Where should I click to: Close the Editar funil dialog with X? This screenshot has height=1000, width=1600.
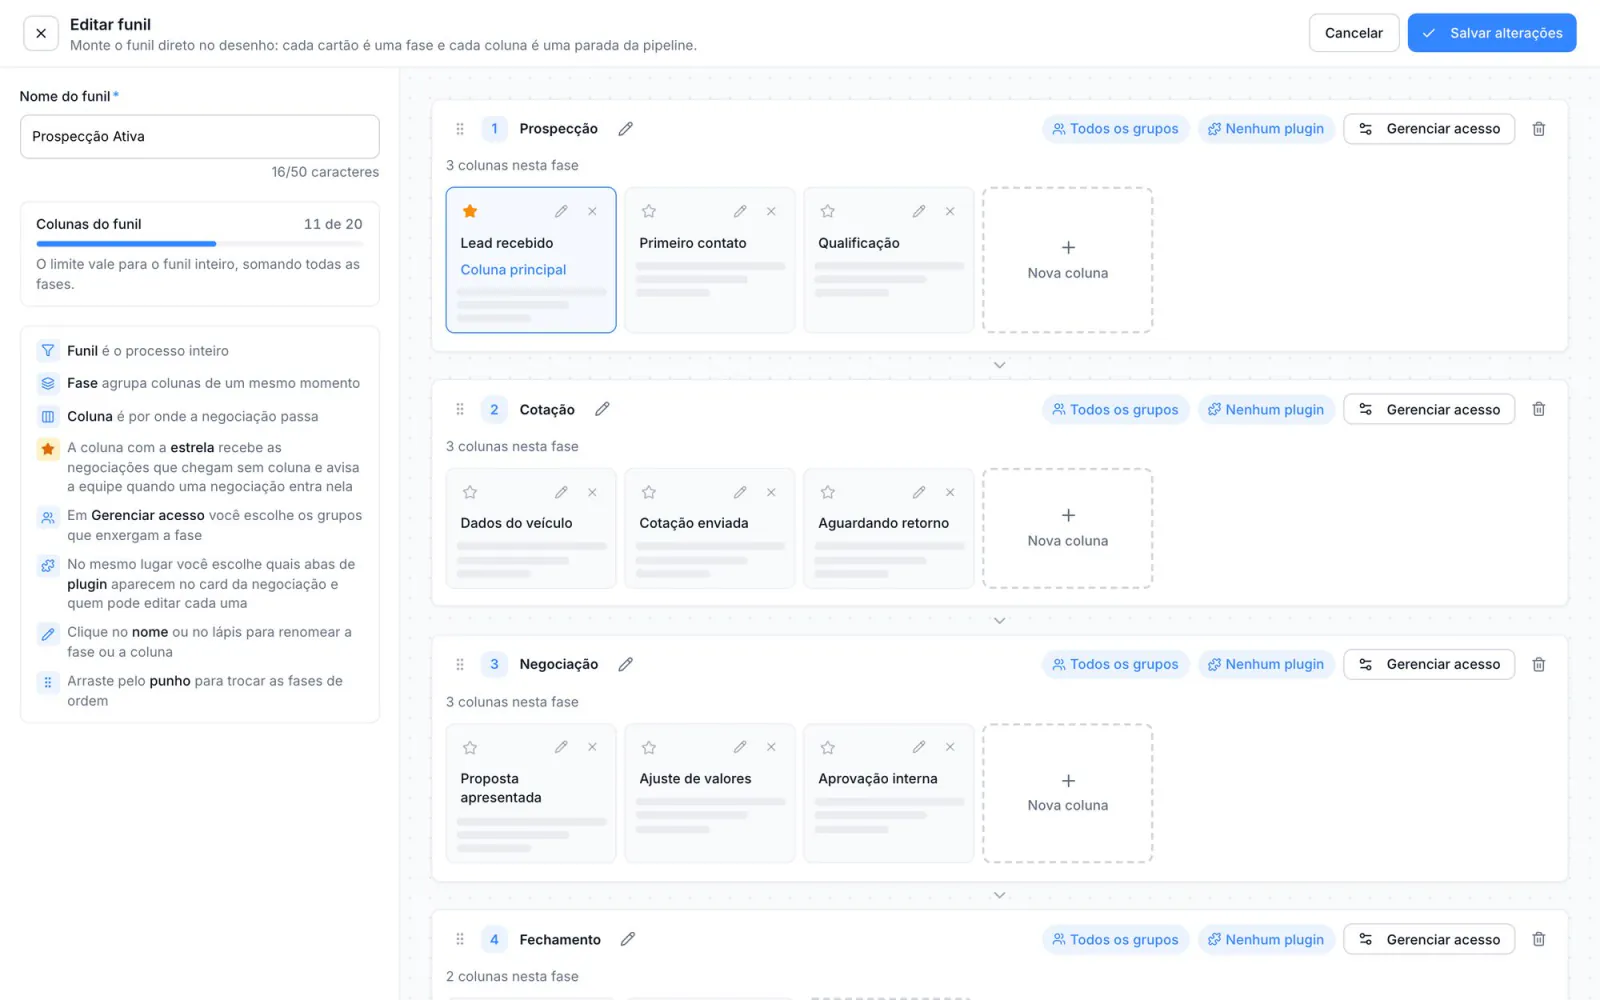point(41,33)
